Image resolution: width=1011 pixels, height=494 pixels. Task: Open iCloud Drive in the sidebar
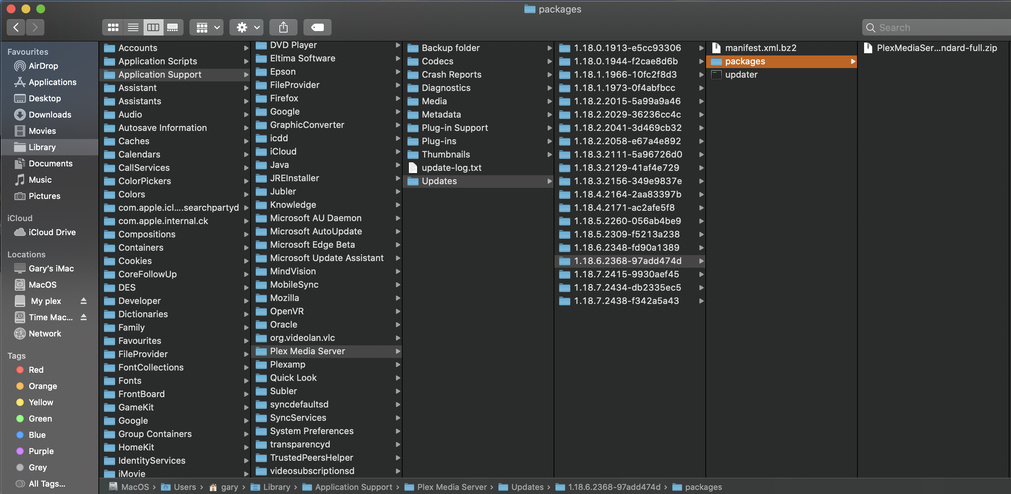click(50, 232)
